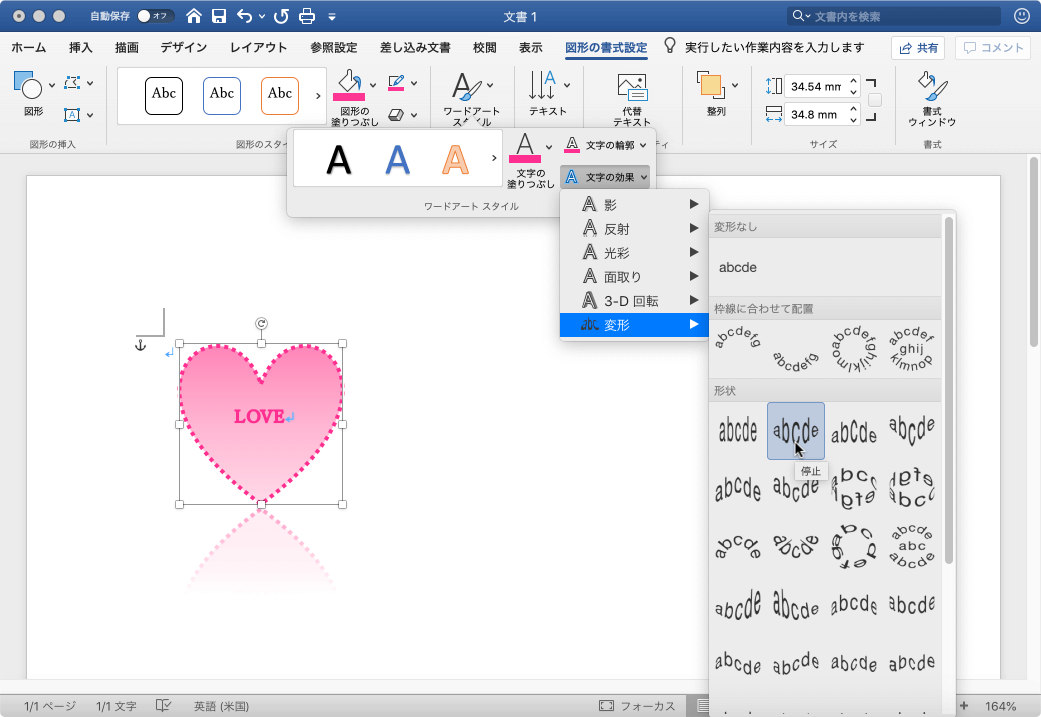This screenshot has height=717, width=1041.
Task: Click the rotate handle above the heart
Action: tap(262, 323)
